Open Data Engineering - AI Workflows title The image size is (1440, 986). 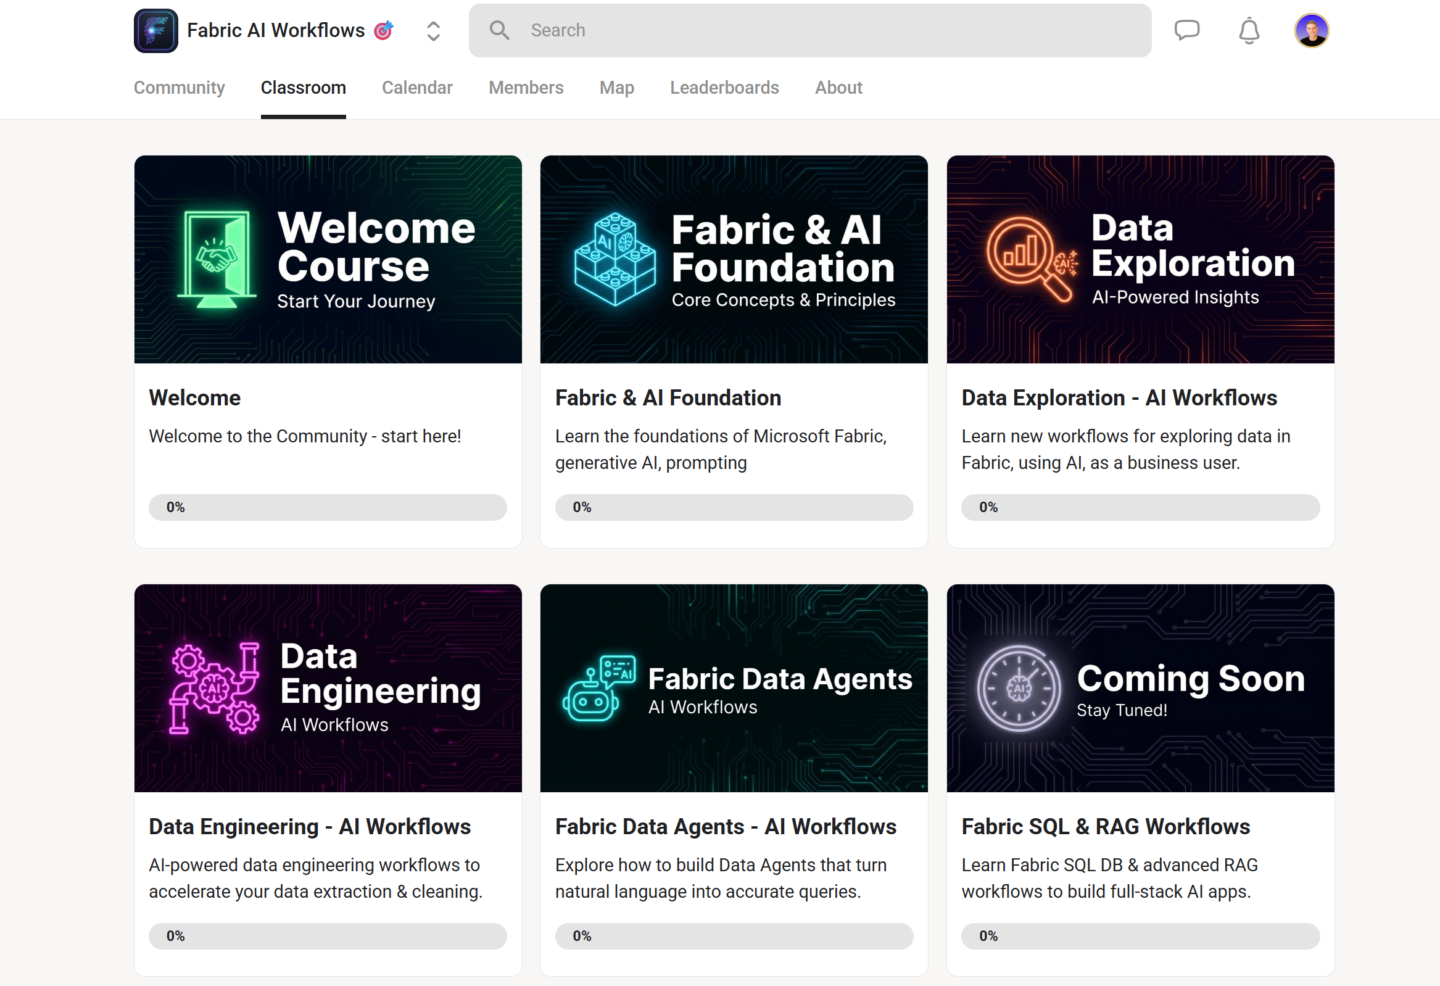309,827
